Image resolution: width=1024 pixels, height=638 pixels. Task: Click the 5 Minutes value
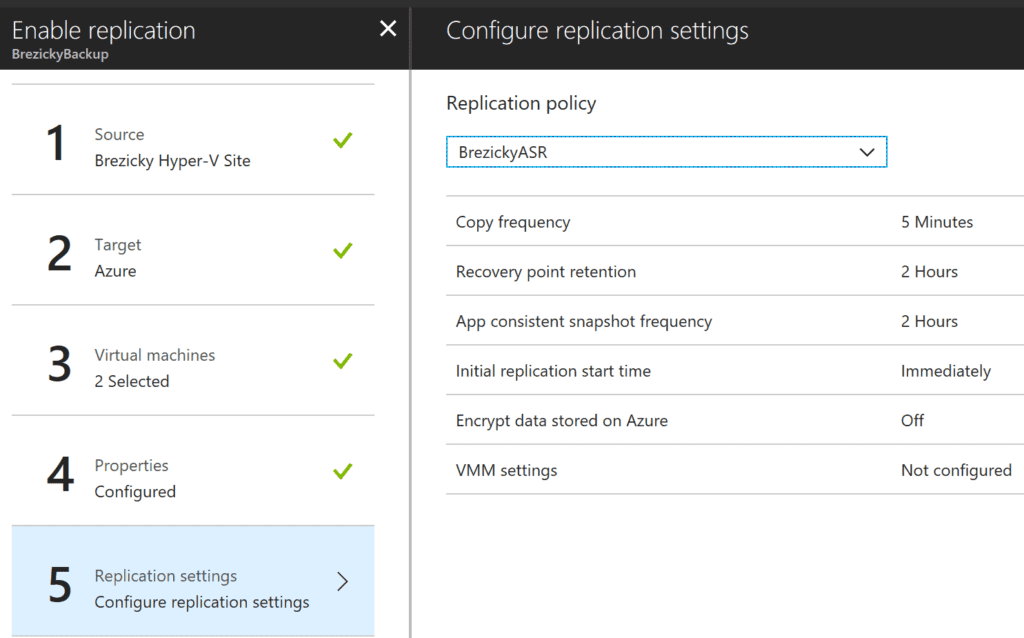(936, 222)
